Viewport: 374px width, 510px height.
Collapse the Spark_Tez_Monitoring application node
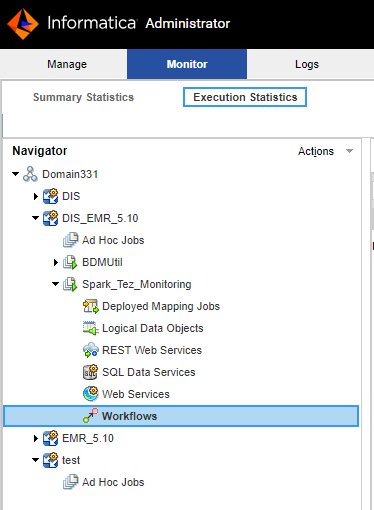[x=55, y=284]
